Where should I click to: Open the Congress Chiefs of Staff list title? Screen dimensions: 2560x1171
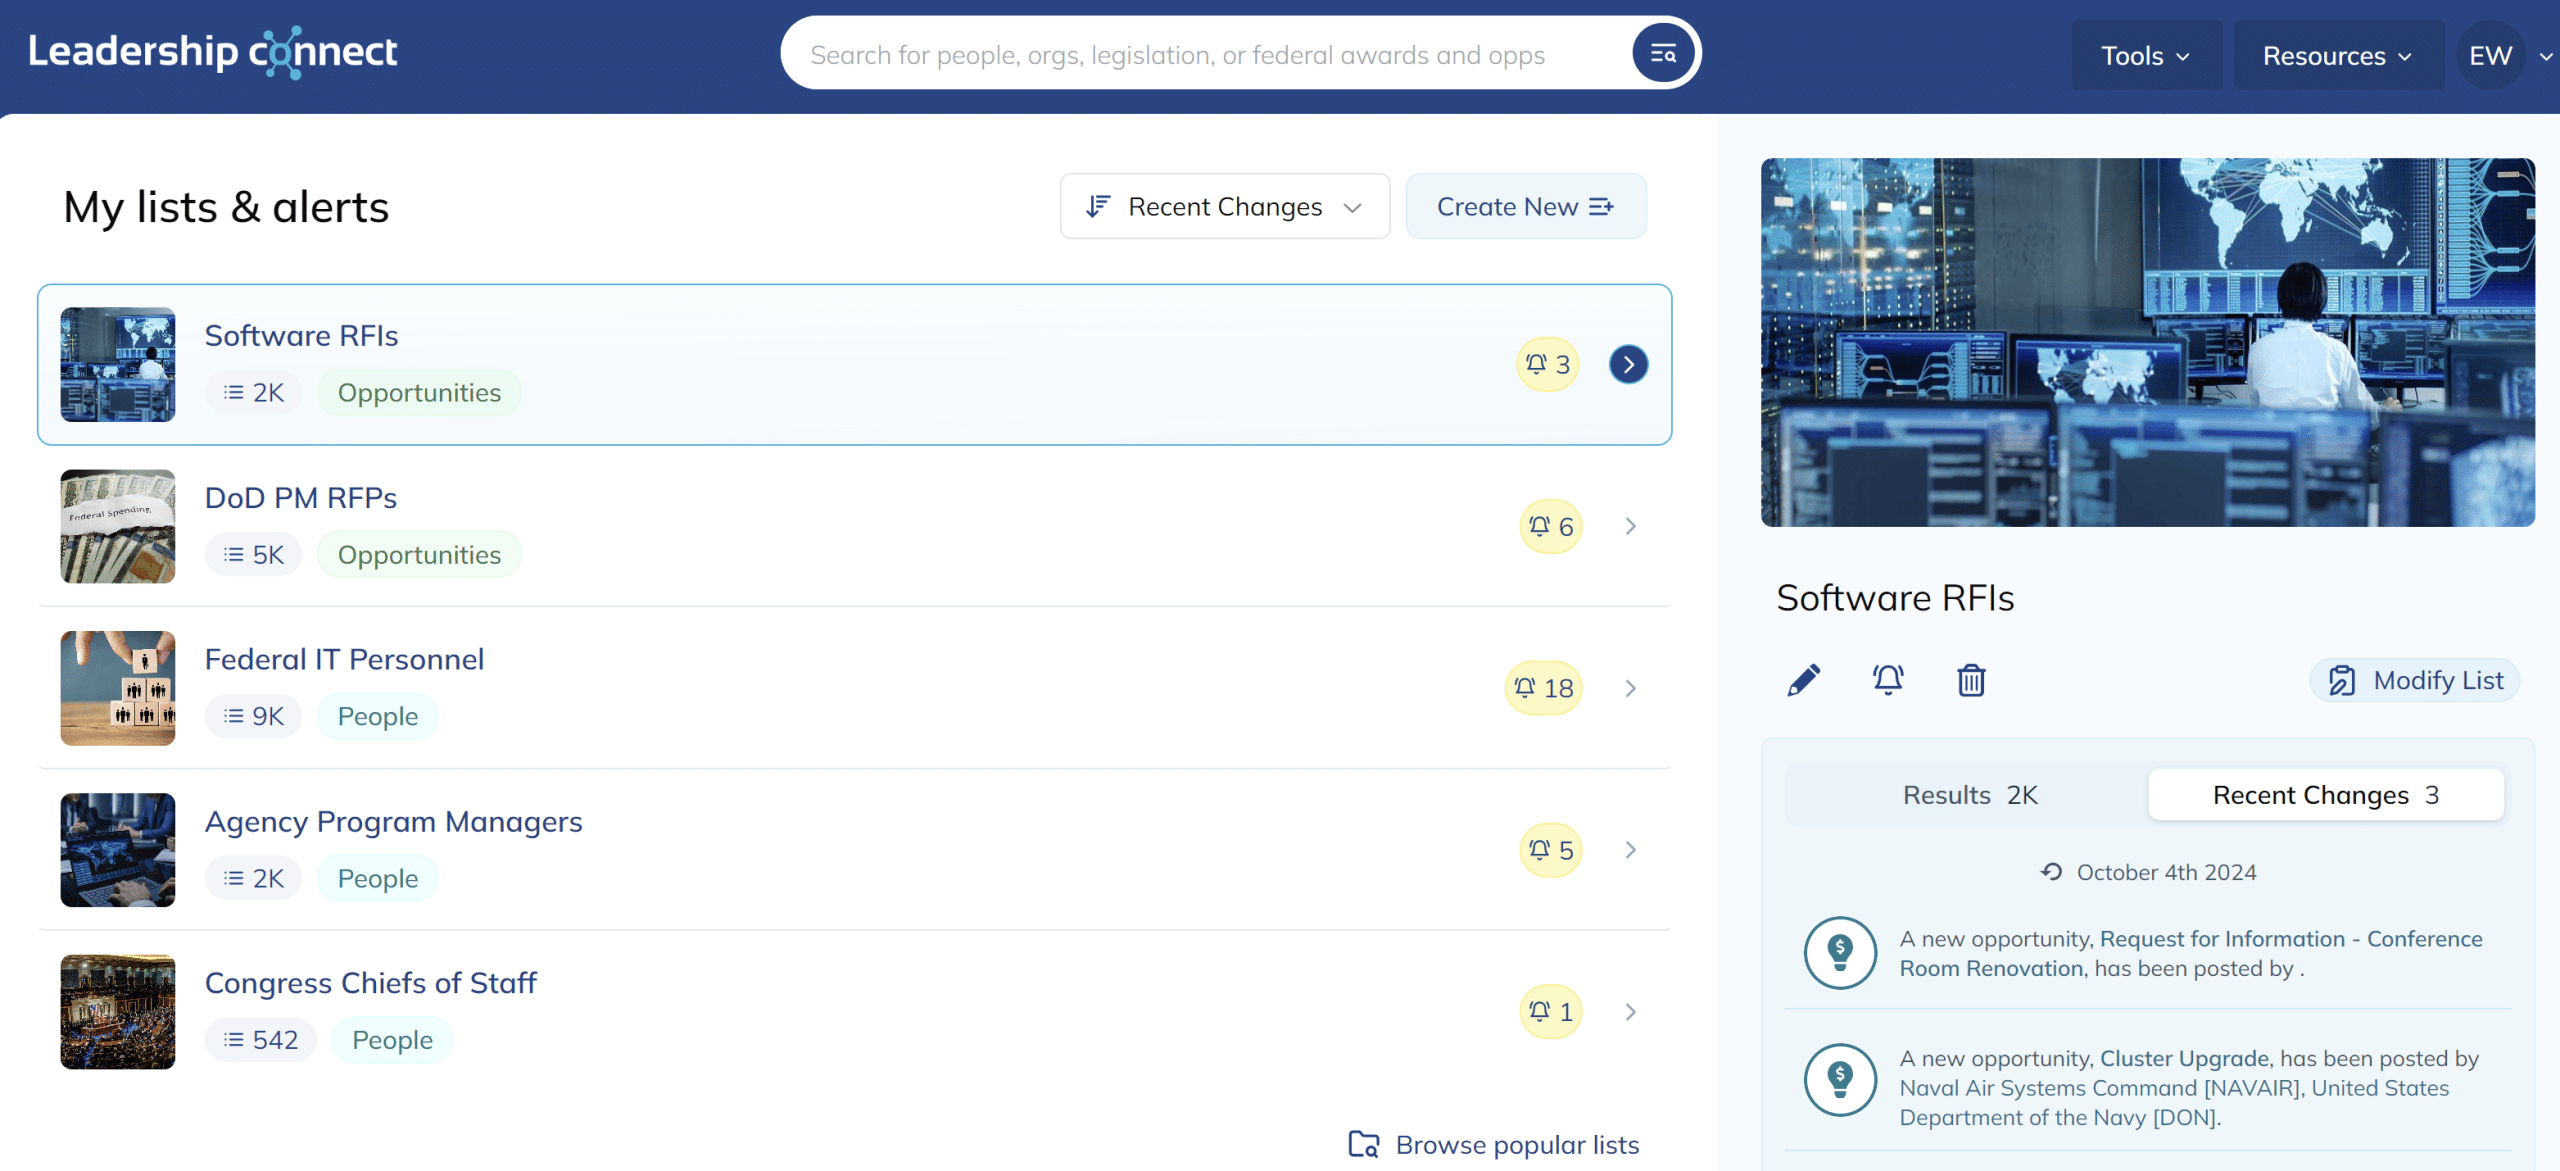click(370, 984)
